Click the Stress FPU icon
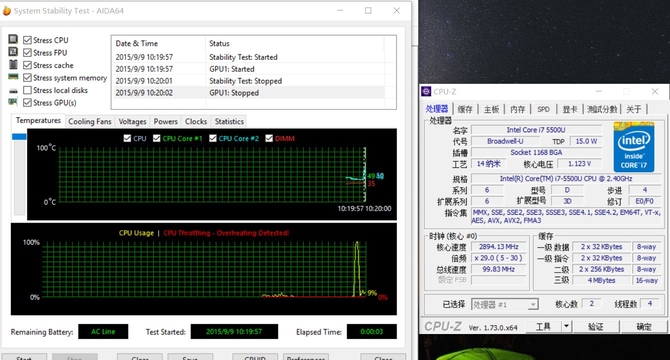Viewport: 670px width, 360px height. click(x=13, y=52)
